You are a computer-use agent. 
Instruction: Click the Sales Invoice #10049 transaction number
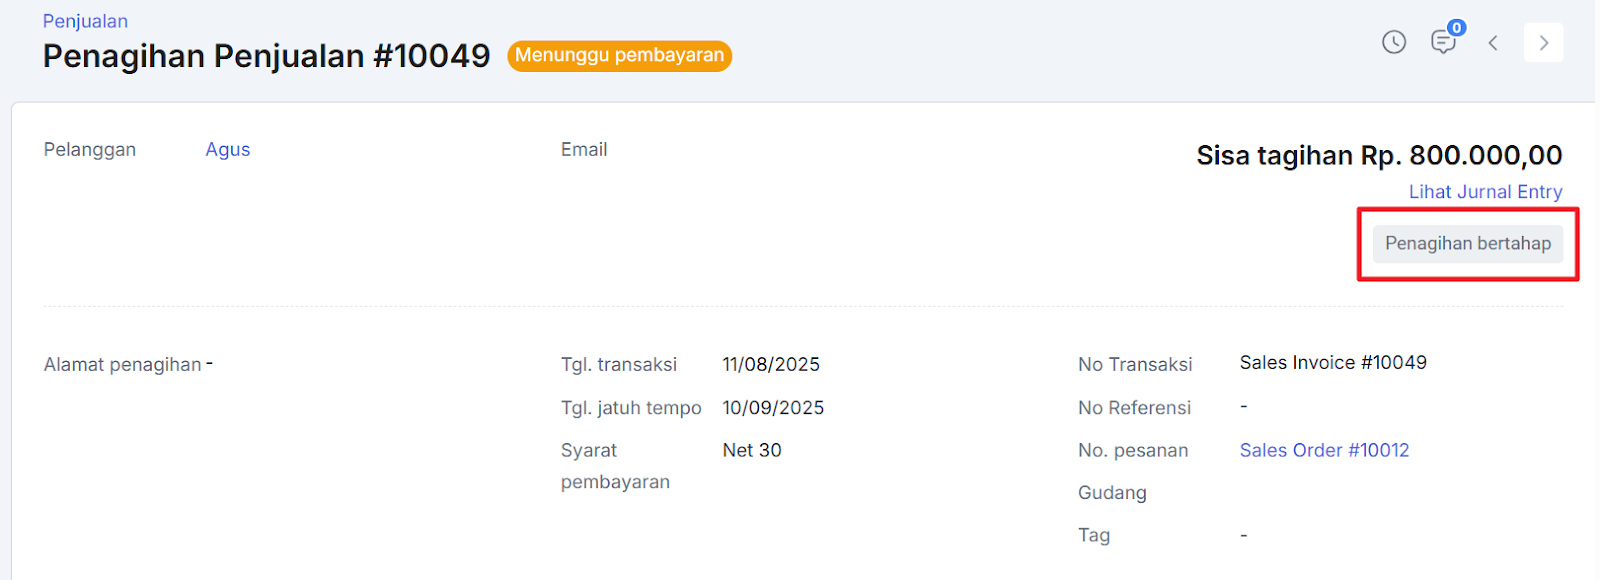(x=1333, y=363)
